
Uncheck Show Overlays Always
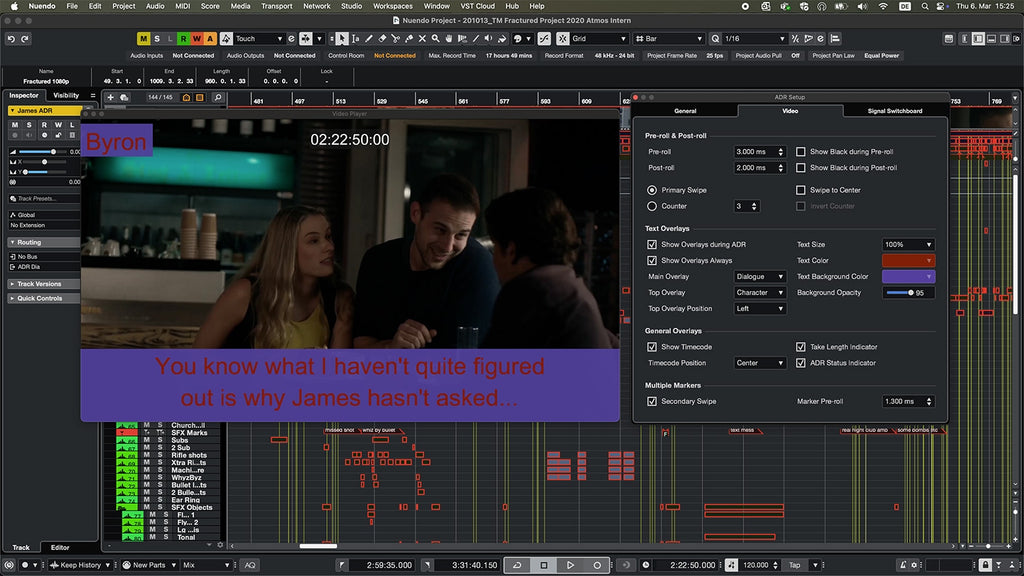(x=652, y=261)
